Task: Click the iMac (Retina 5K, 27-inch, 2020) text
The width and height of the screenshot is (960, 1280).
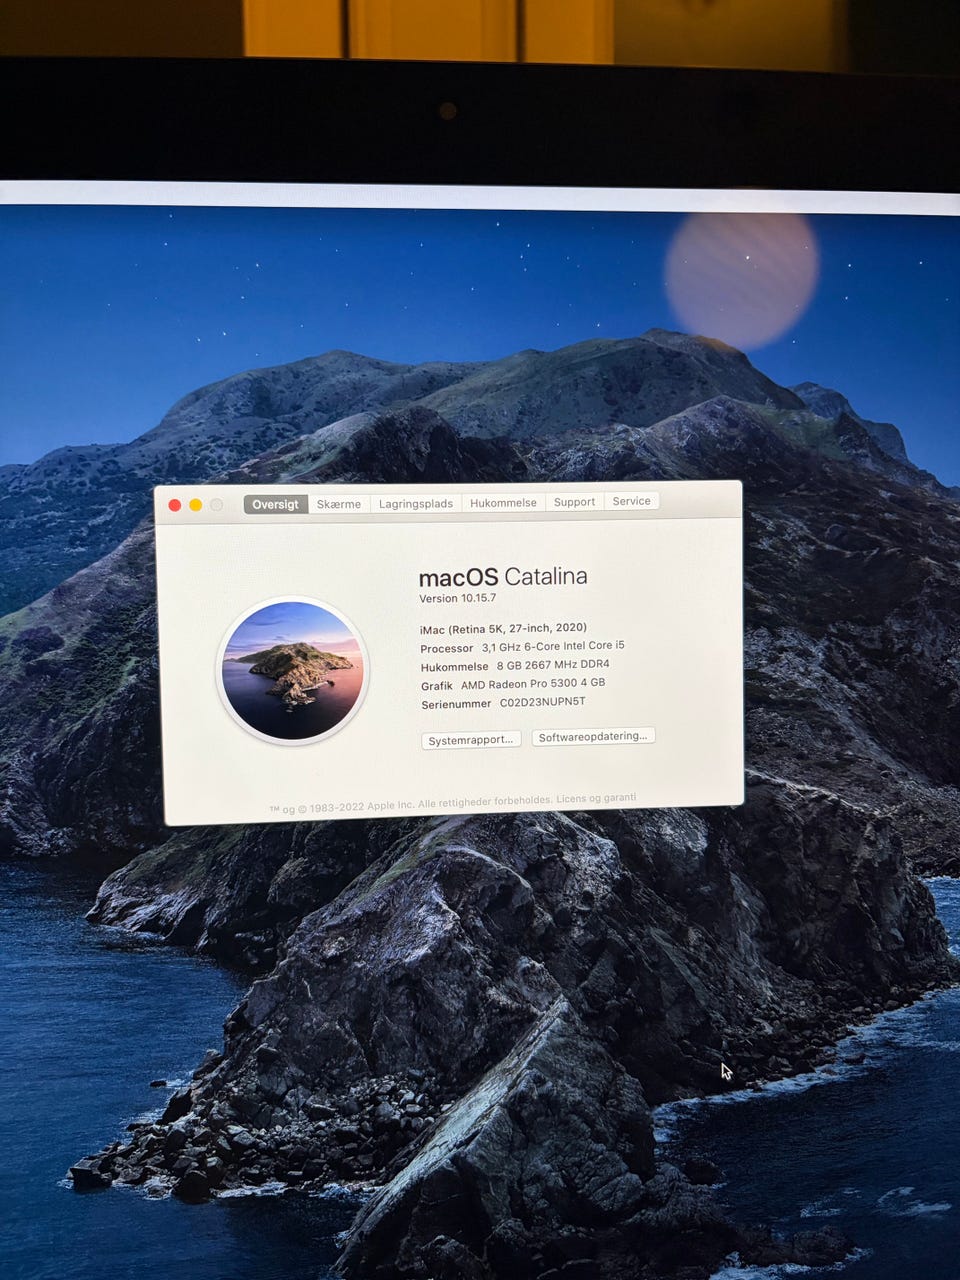Action: (x=503, y=628)
